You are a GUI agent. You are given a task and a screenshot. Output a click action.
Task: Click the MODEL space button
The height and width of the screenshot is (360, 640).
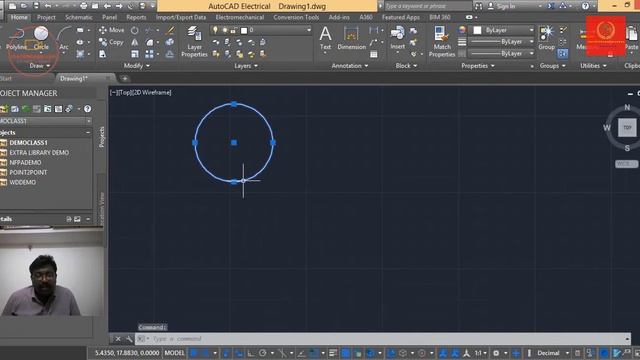point(174,353)
